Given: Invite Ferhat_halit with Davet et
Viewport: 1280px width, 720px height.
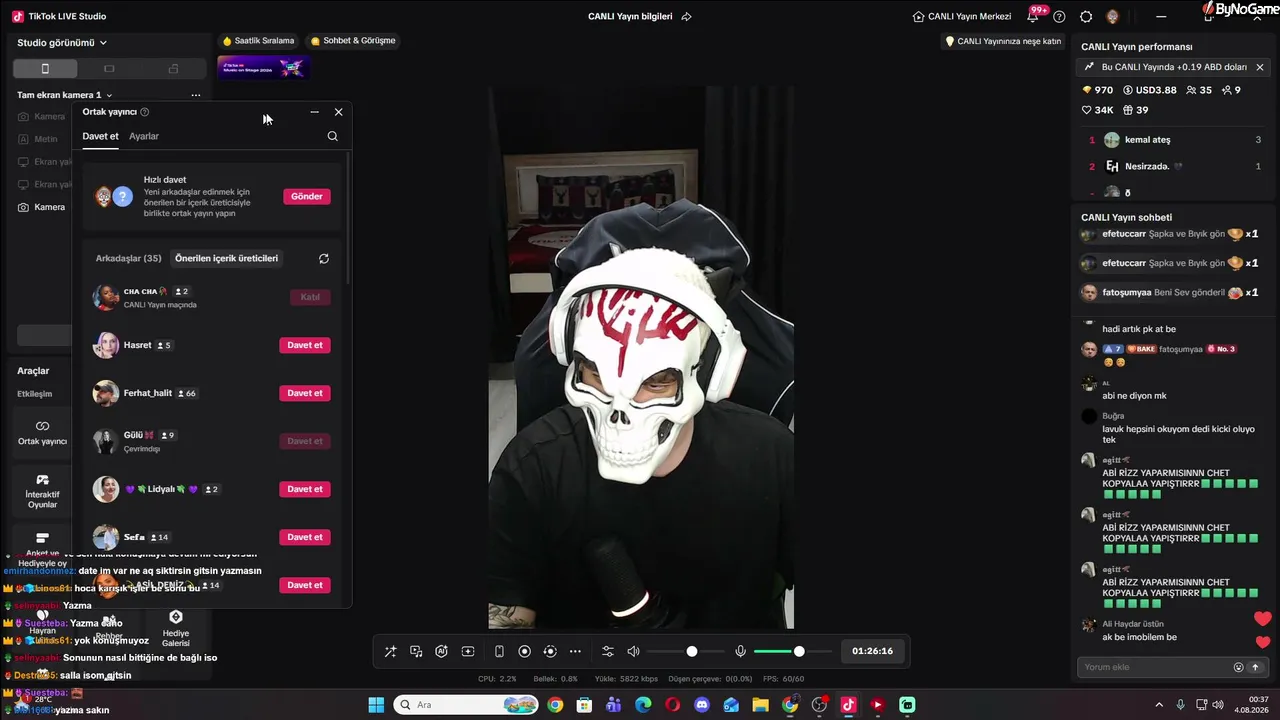Looking at the screenshot, I should tap(305, 393).
